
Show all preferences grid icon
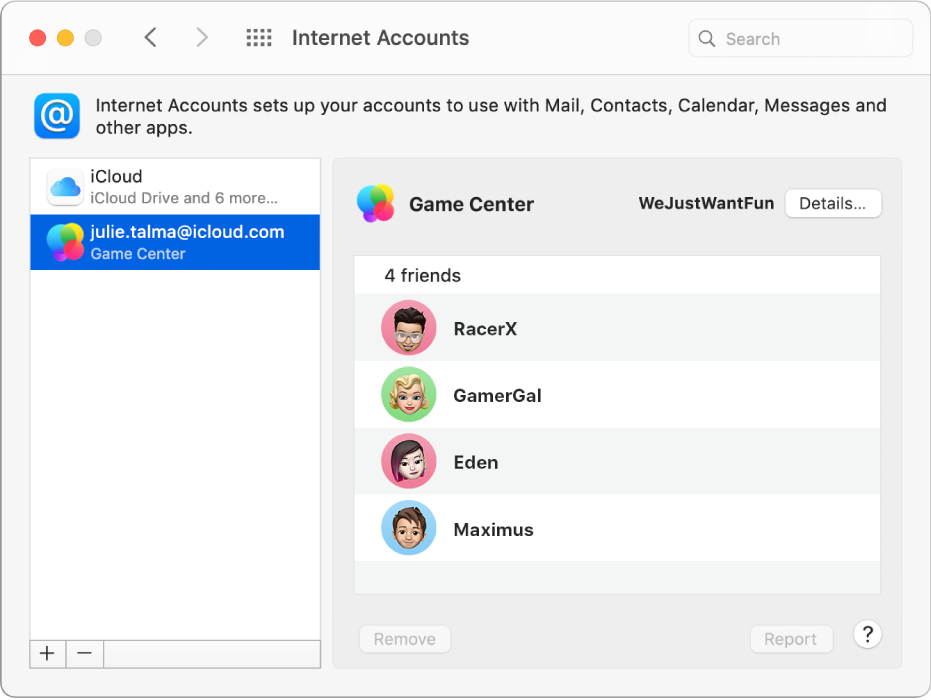(x=259, y=38)
